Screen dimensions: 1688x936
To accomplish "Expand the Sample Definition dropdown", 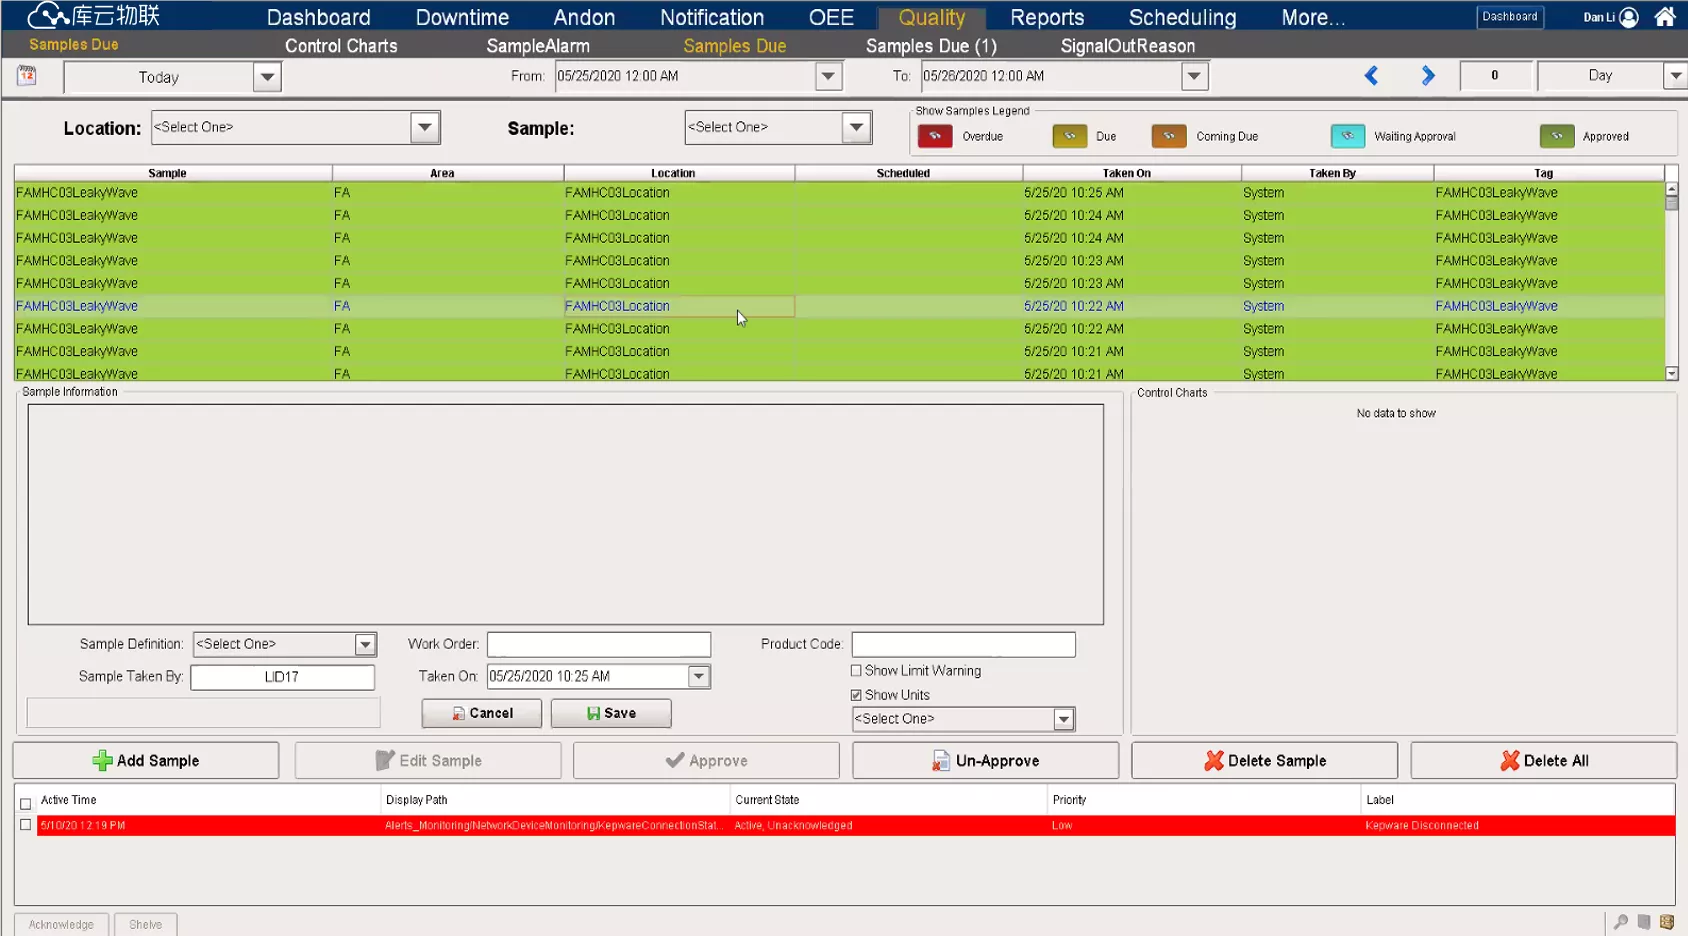I will [365, 645].
